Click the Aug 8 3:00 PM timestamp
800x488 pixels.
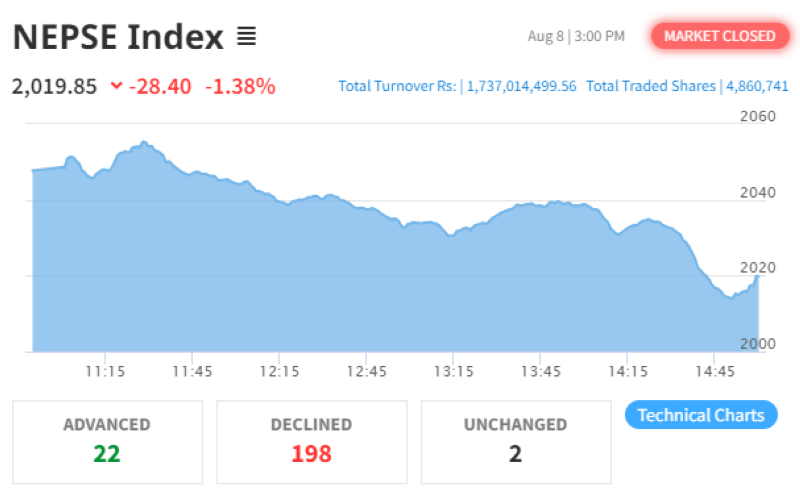pyautogui.click(x=576, y=36)
